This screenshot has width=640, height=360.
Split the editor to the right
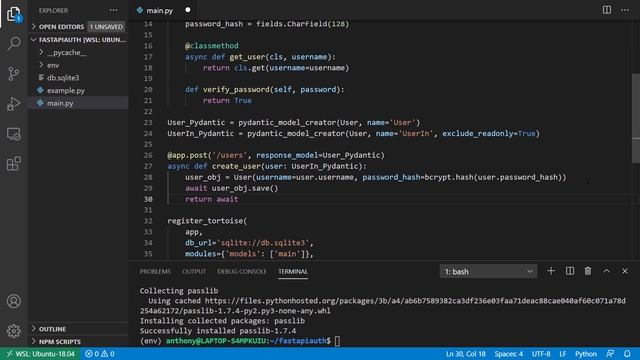[x=607, y=10]
